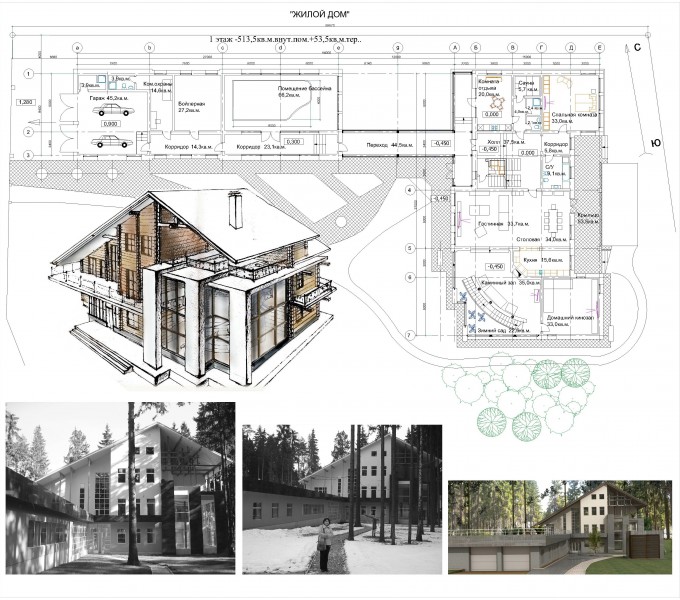Click the "ЖИЛОЙ ДОМ" title text
The image size is (680, 600).
click(319, 15)
